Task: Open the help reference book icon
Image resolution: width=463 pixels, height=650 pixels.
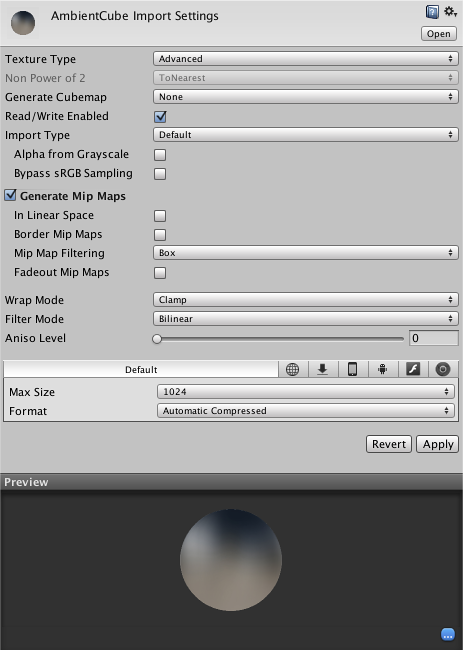Action: click(432, 12)
